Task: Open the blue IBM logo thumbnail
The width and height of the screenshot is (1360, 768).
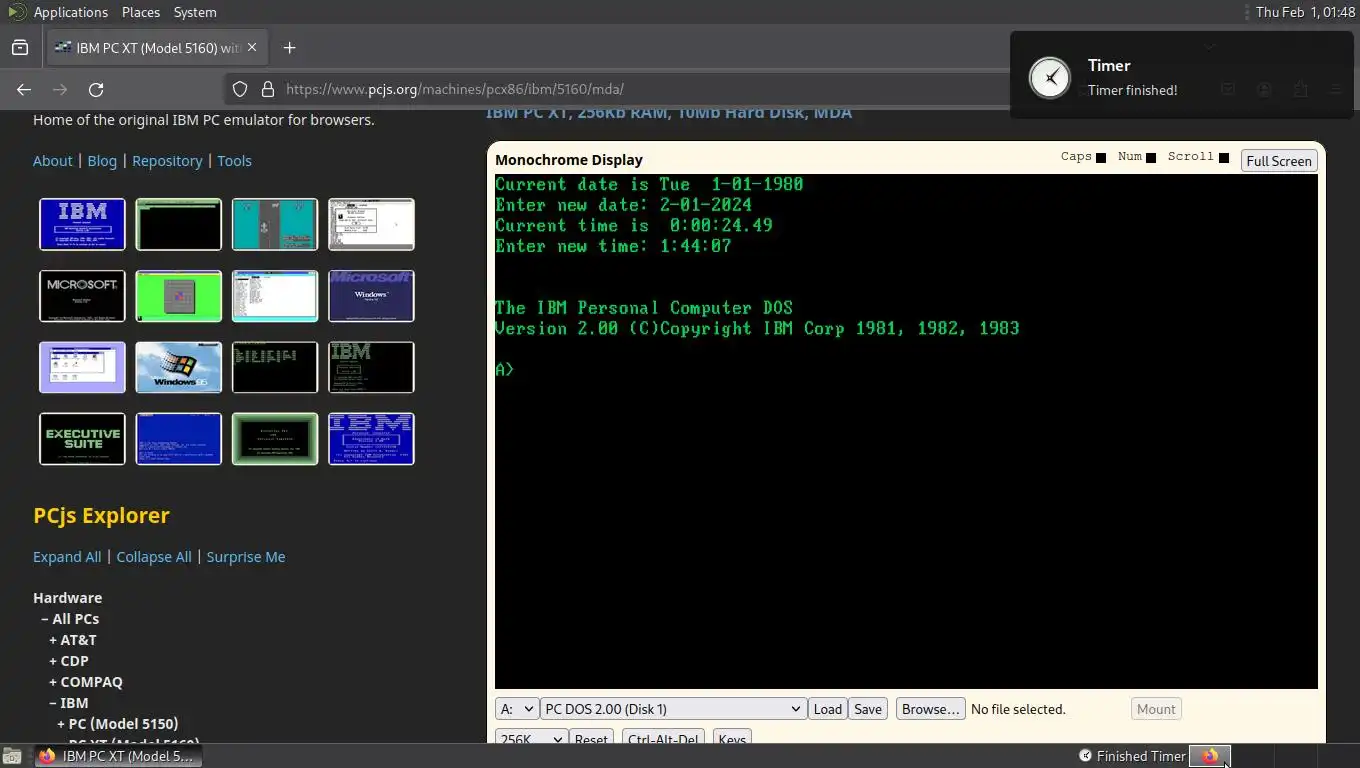Action: click(x=82, y=224)
